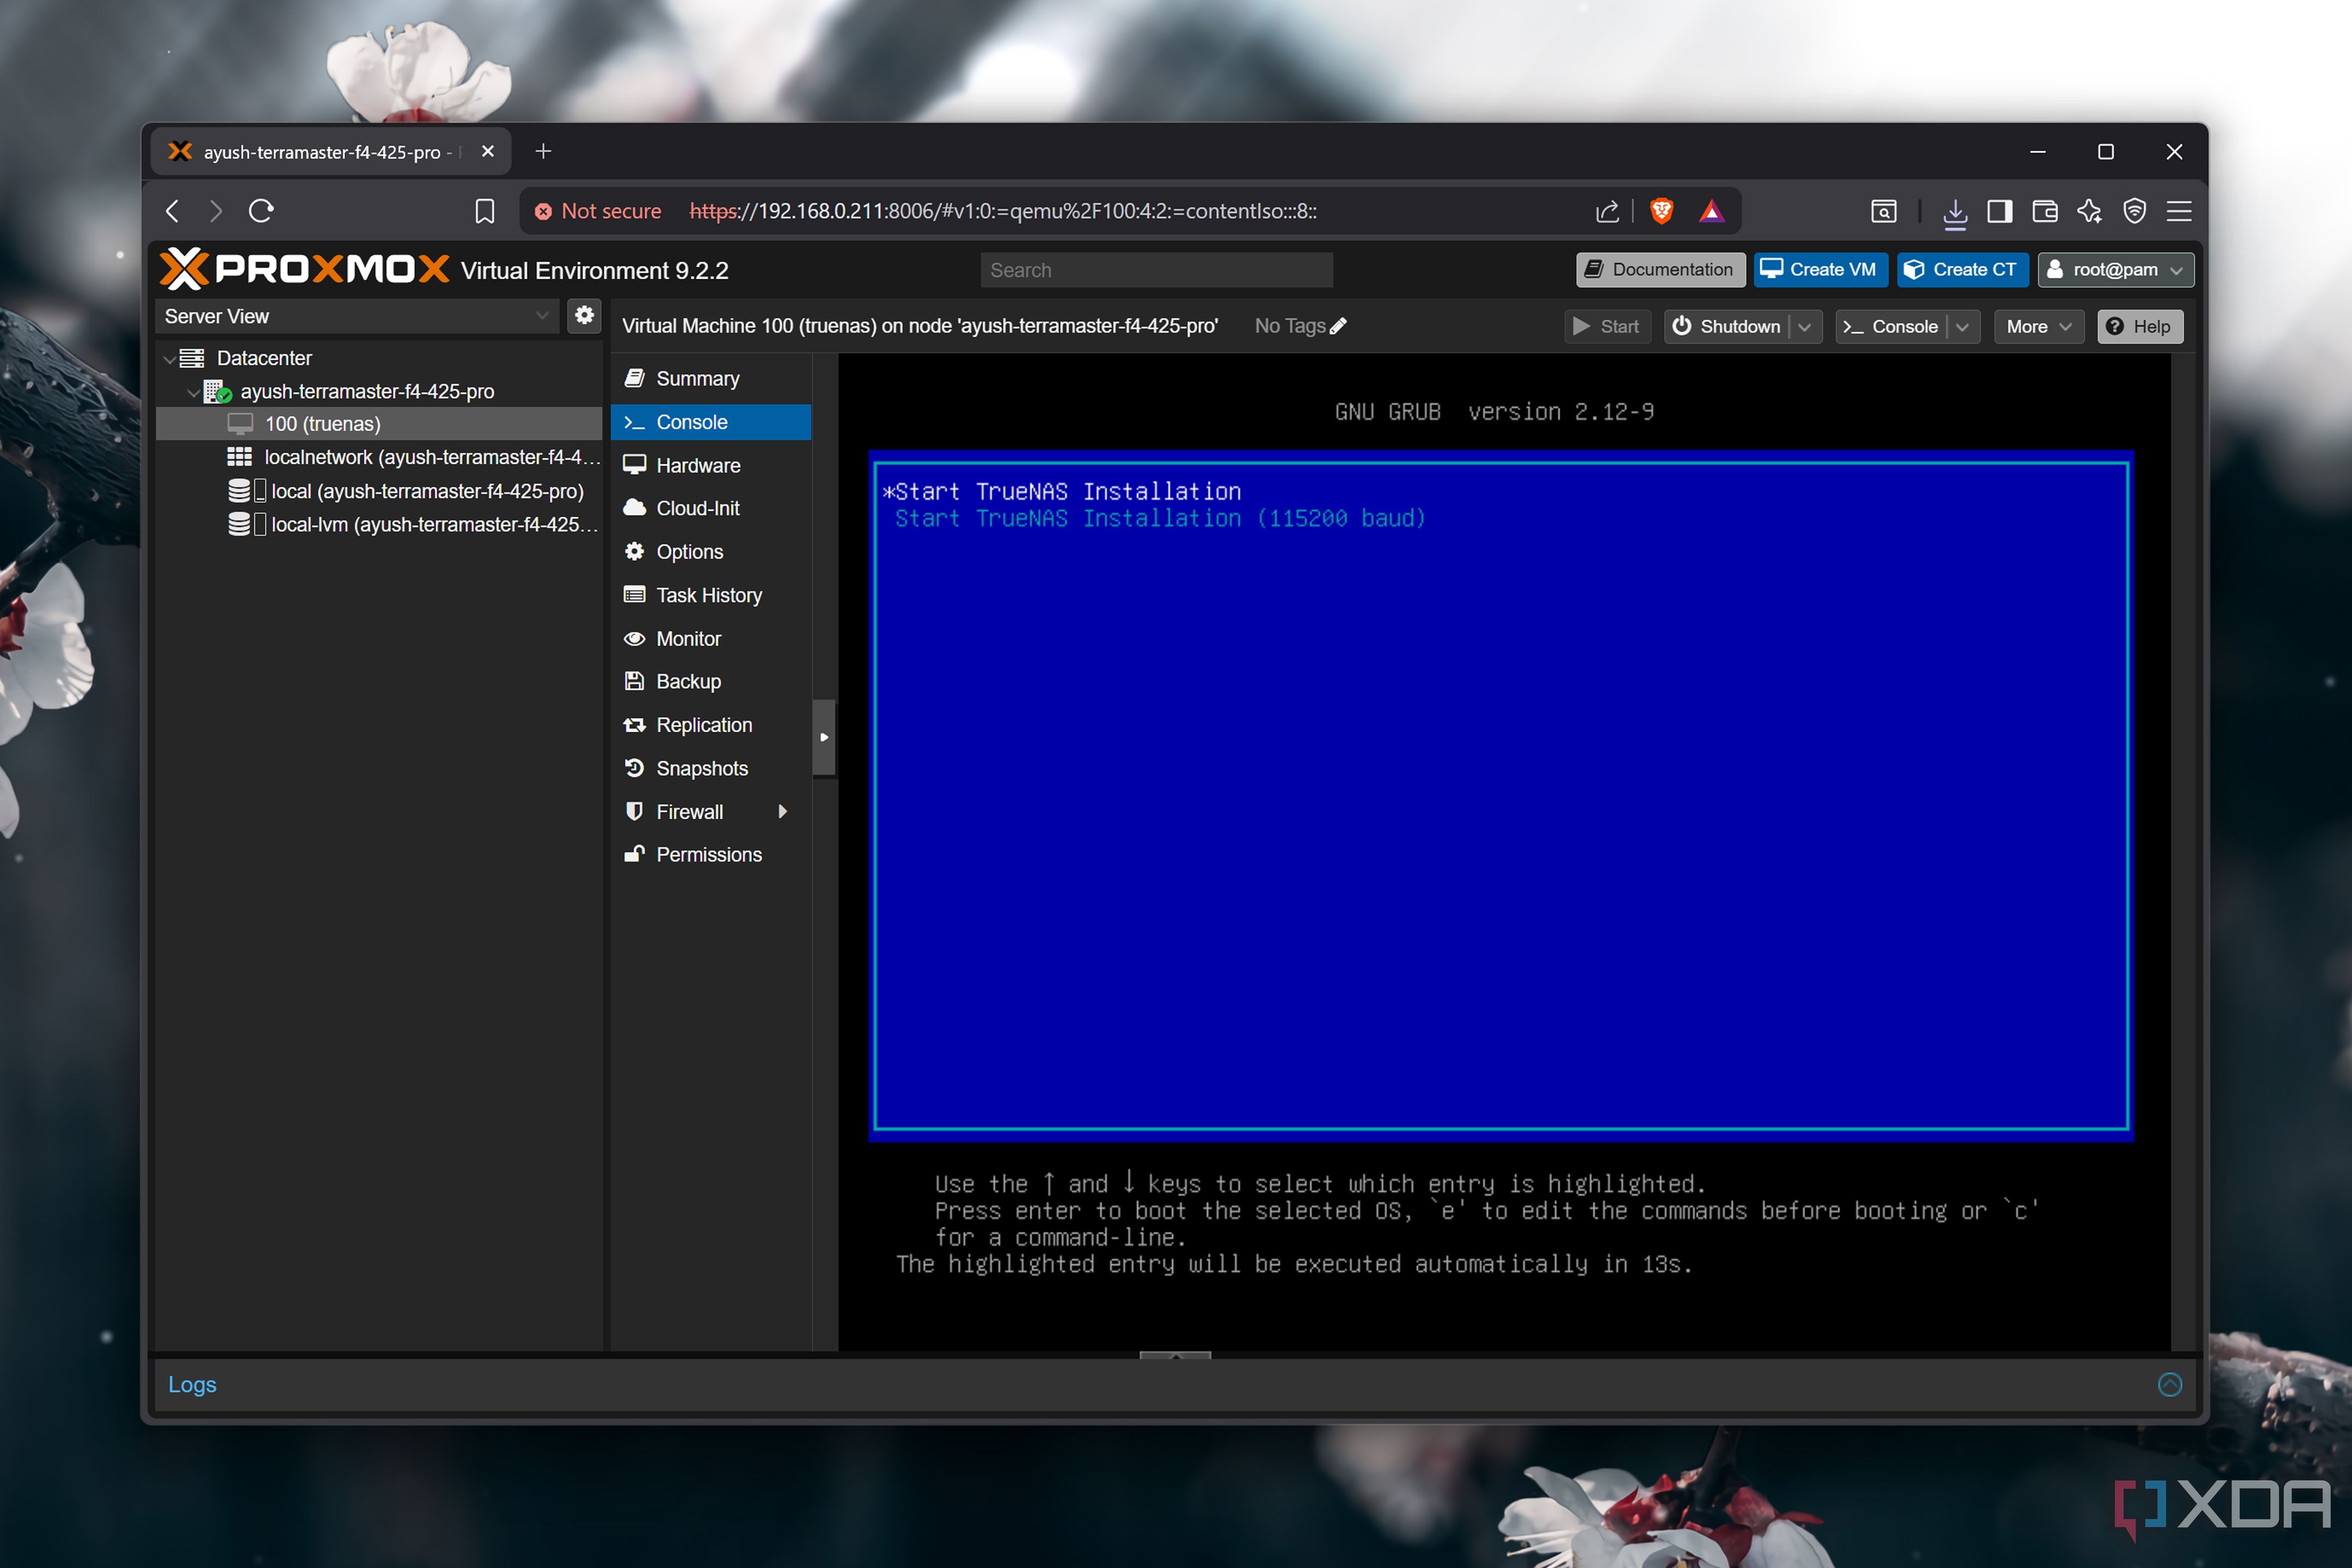This screenshot has width=2352, height=1568.
Task: Open the Hardware menu item
Action: (x=711, y=465)
